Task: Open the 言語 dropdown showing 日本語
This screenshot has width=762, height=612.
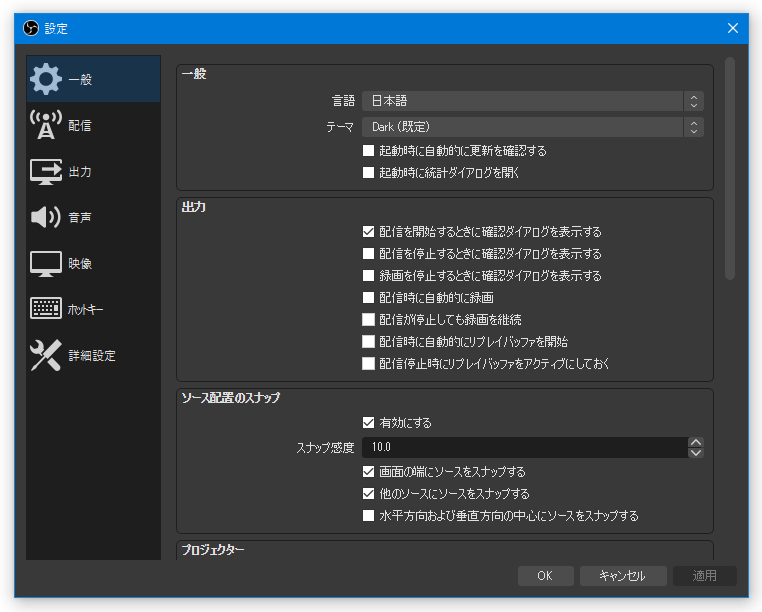Action: [x=533, y=101]
